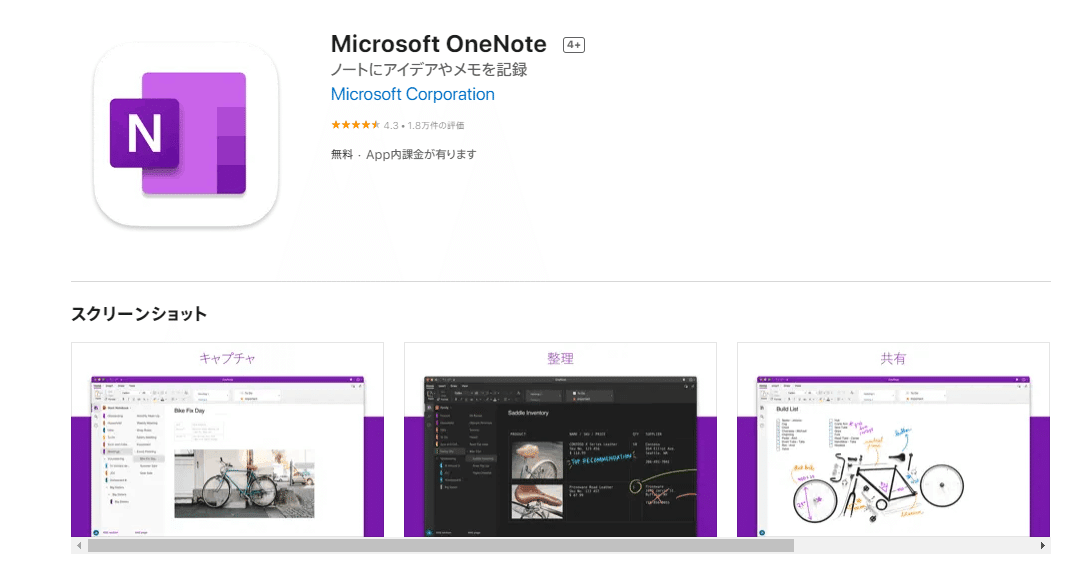
Task: Click the horizontal scrollbar thumb
Action: point(440,545)
